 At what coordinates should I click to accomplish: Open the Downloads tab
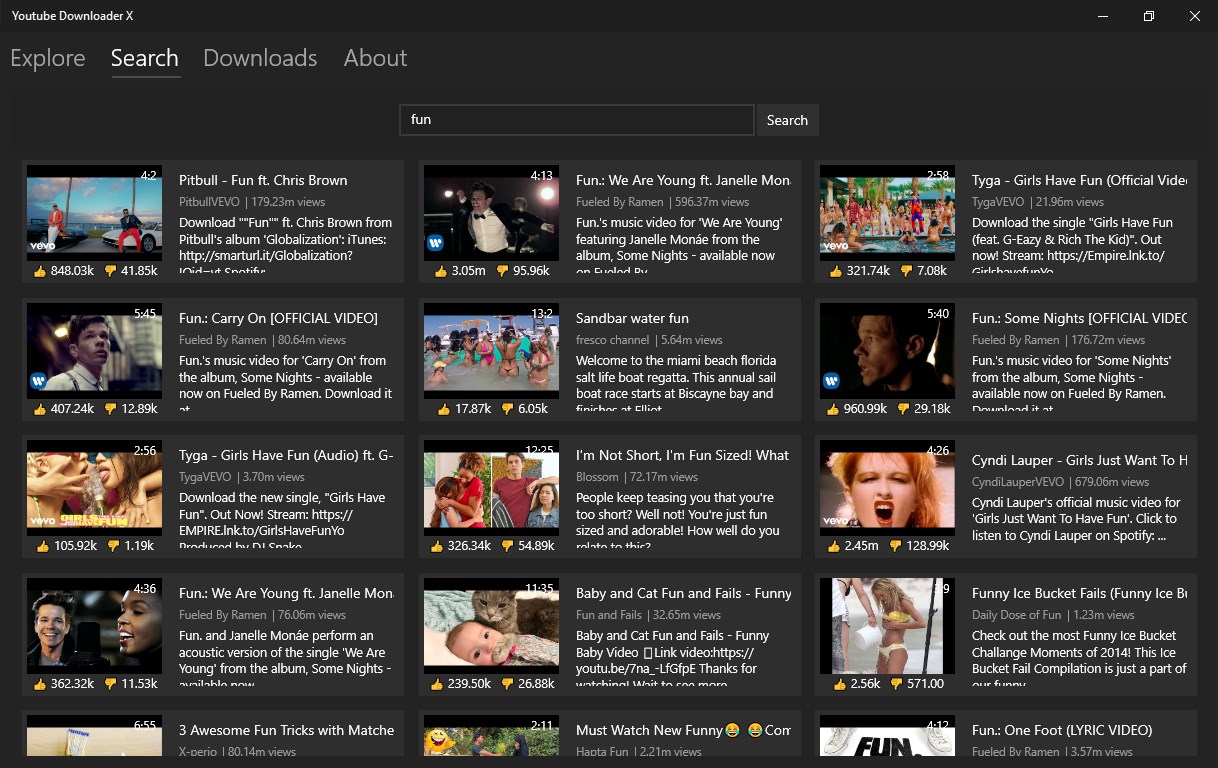click(x=260, y=58)
